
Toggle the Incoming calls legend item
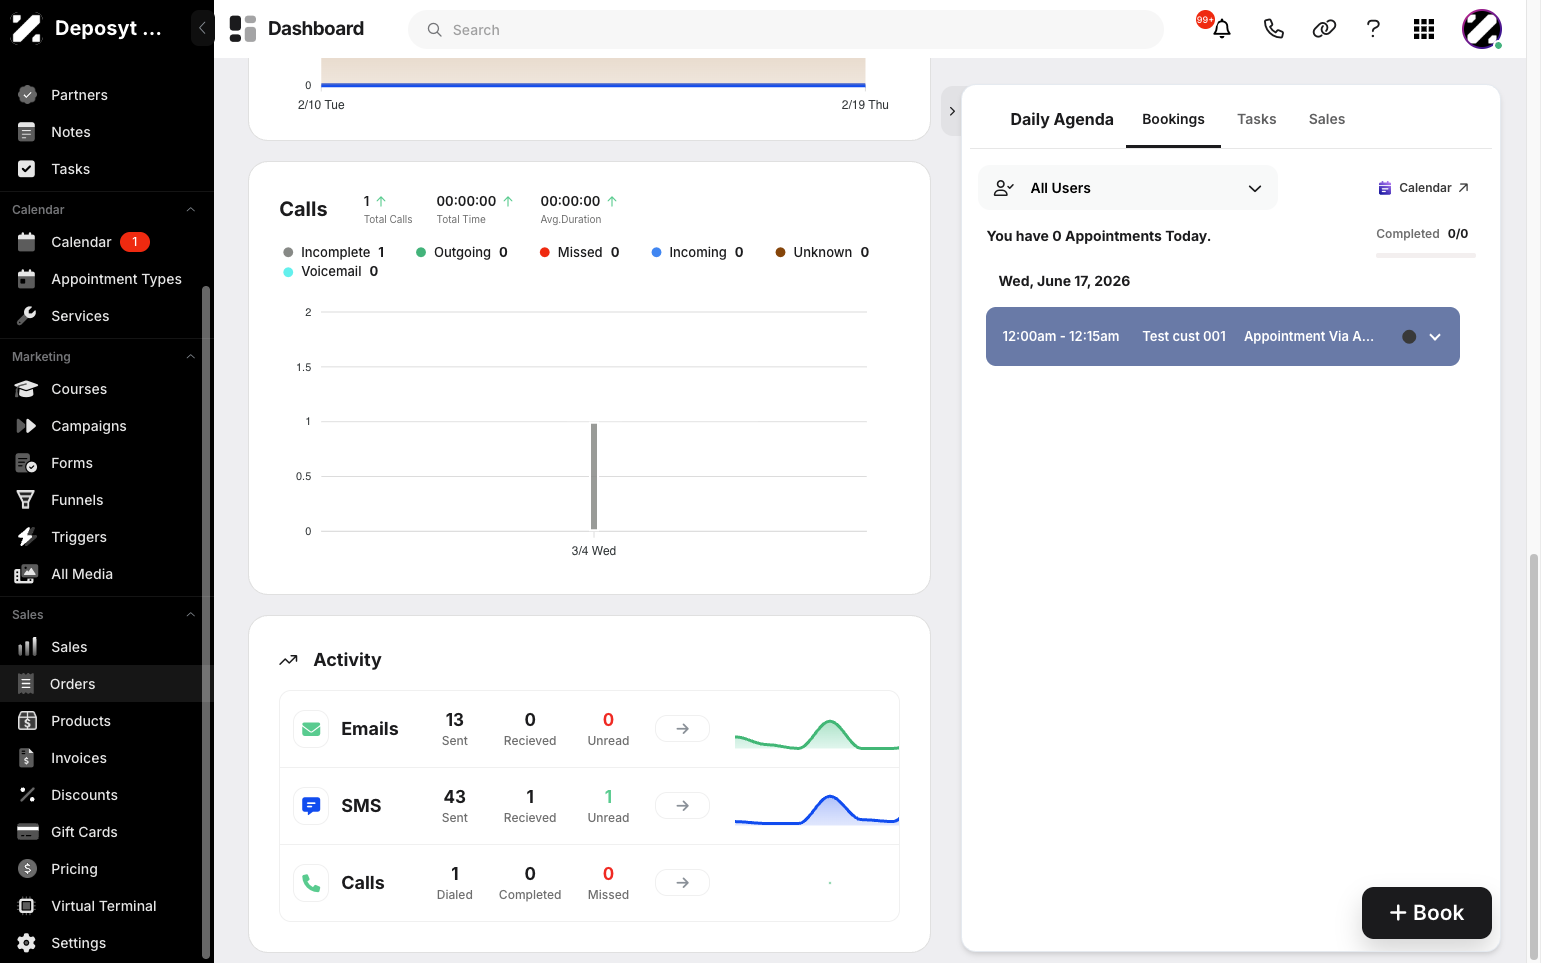point(698,252)
